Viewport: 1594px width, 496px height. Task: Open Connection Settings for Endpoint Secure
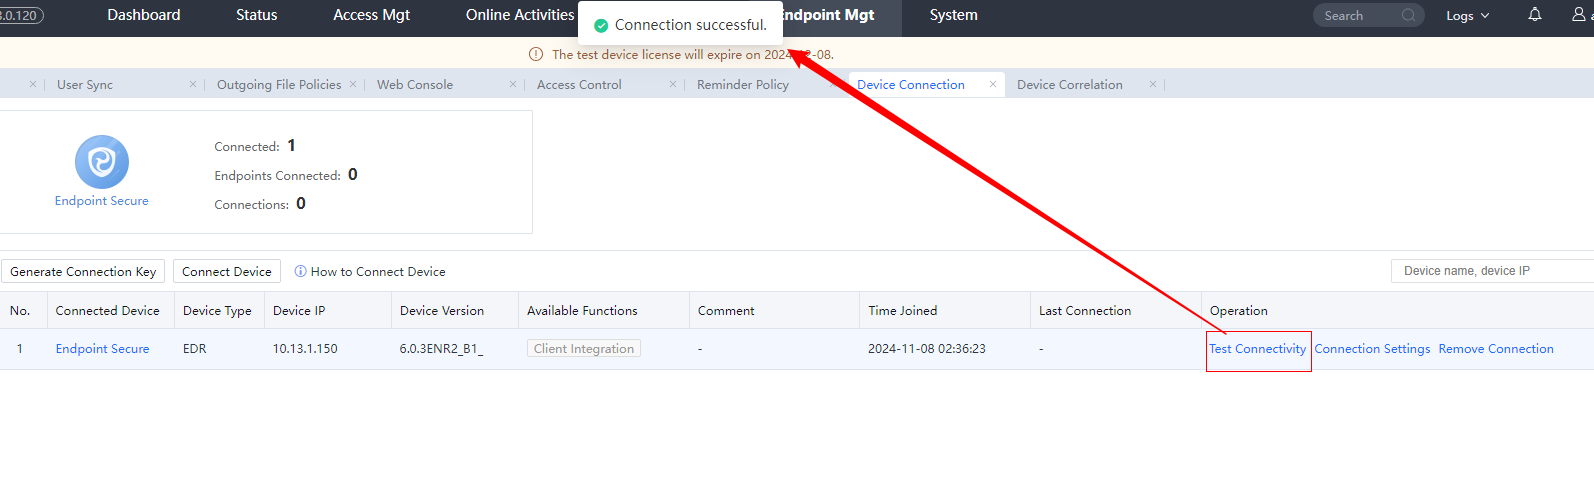click(1372, 349)
